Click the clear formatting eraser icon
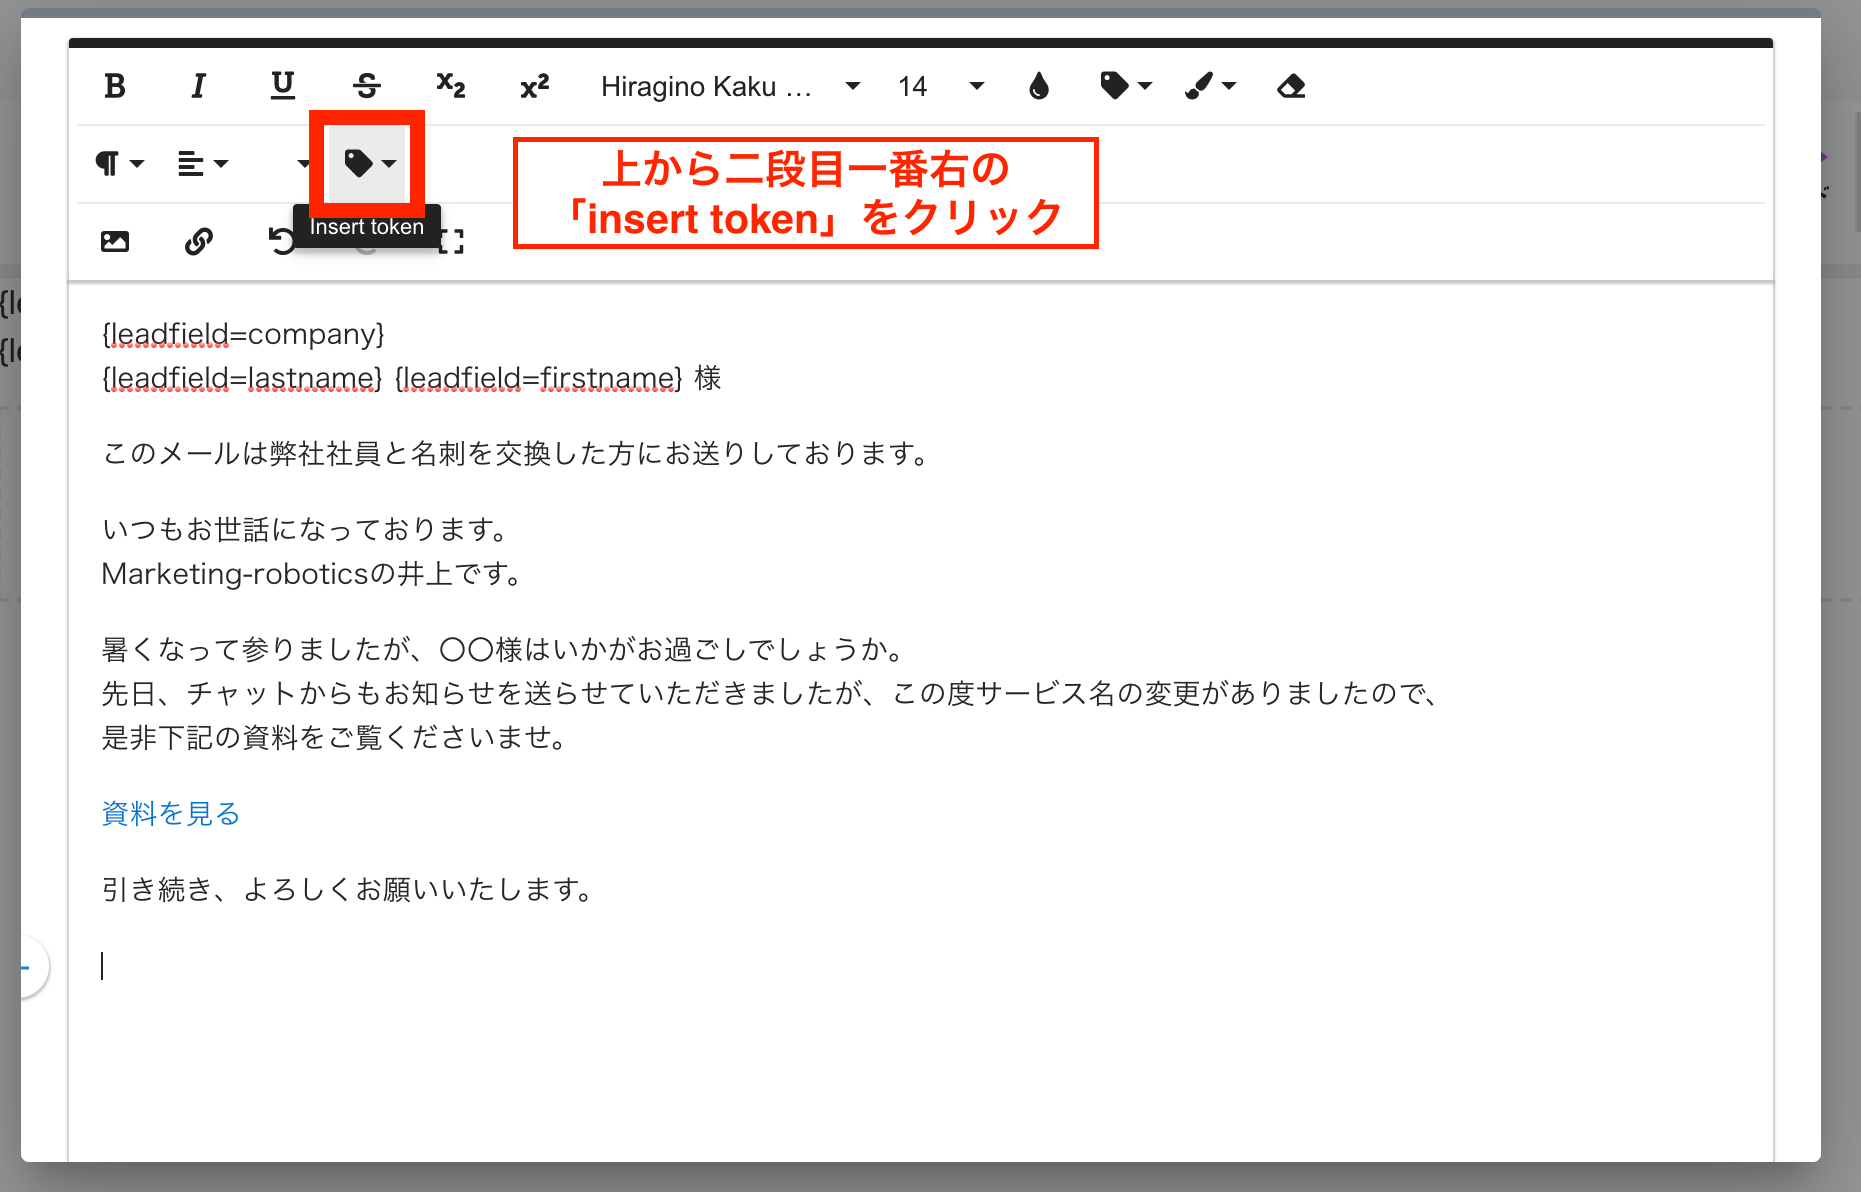Image resolution: width=1861 pixels, height=1192 pixels. tap(1291, 87)
